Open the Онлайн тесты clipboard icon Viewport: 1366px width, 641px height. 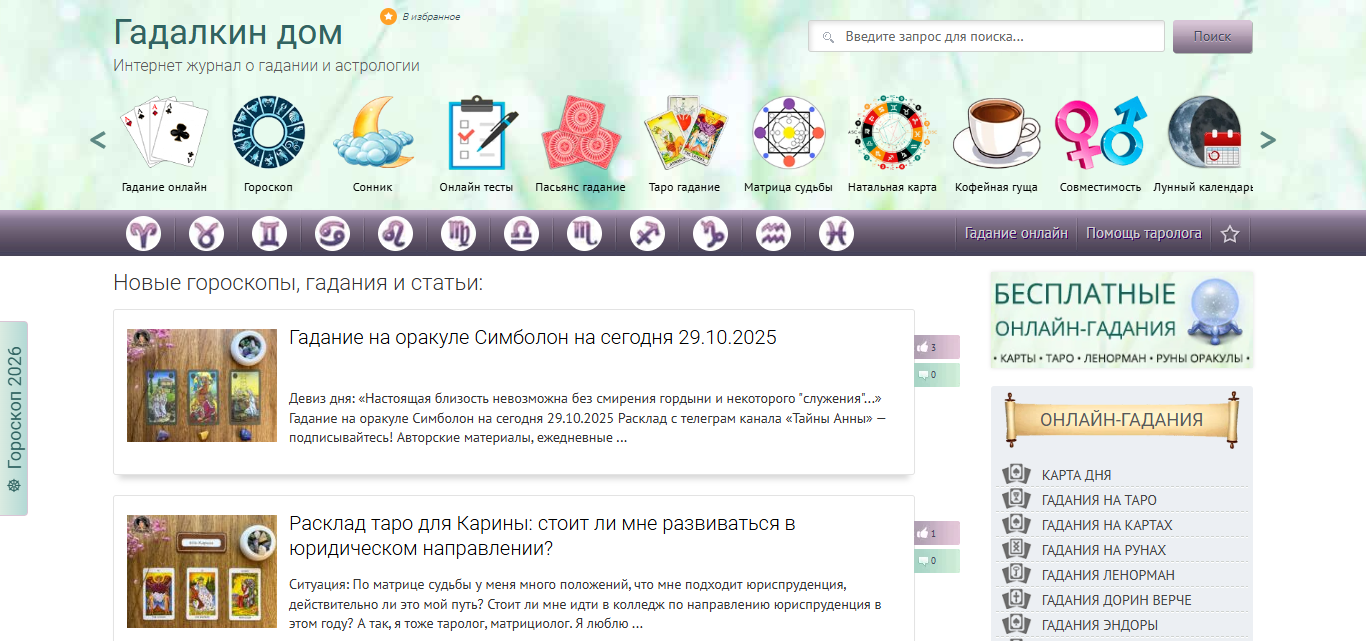pos(483,134)
